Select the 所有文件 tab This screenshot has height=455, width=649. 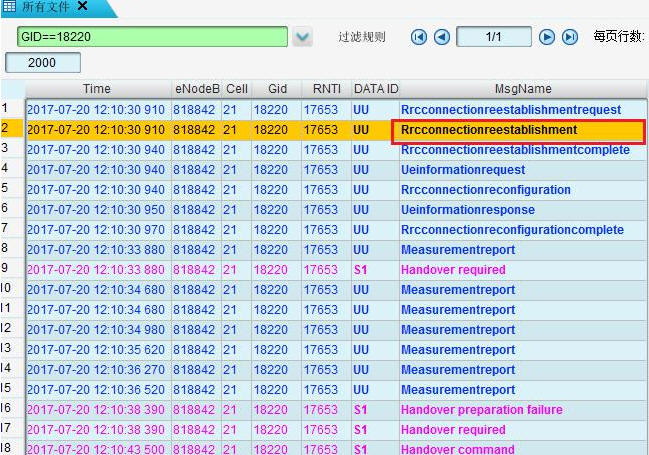47,7
